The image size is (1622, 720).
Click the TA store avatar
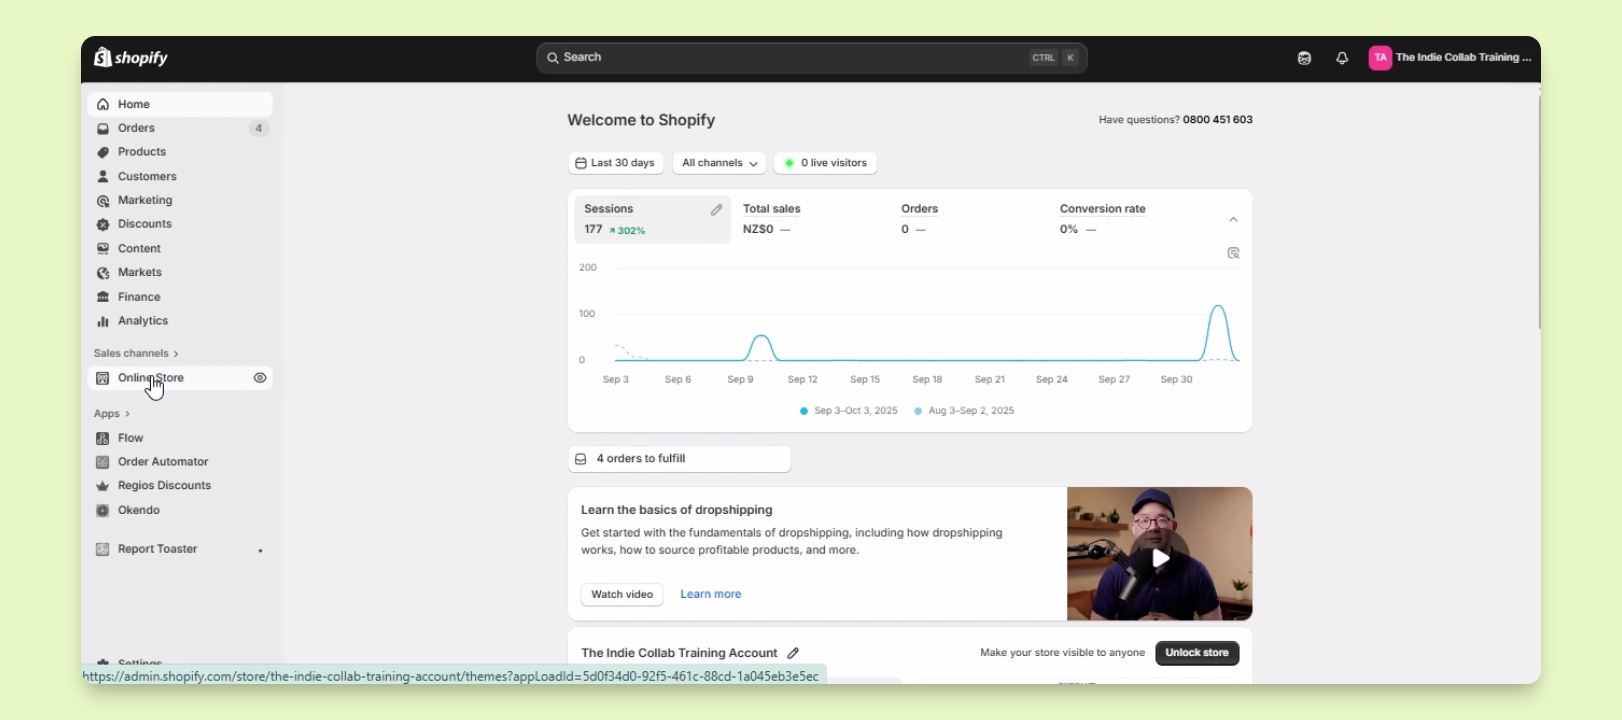(x=1380, y=58)
